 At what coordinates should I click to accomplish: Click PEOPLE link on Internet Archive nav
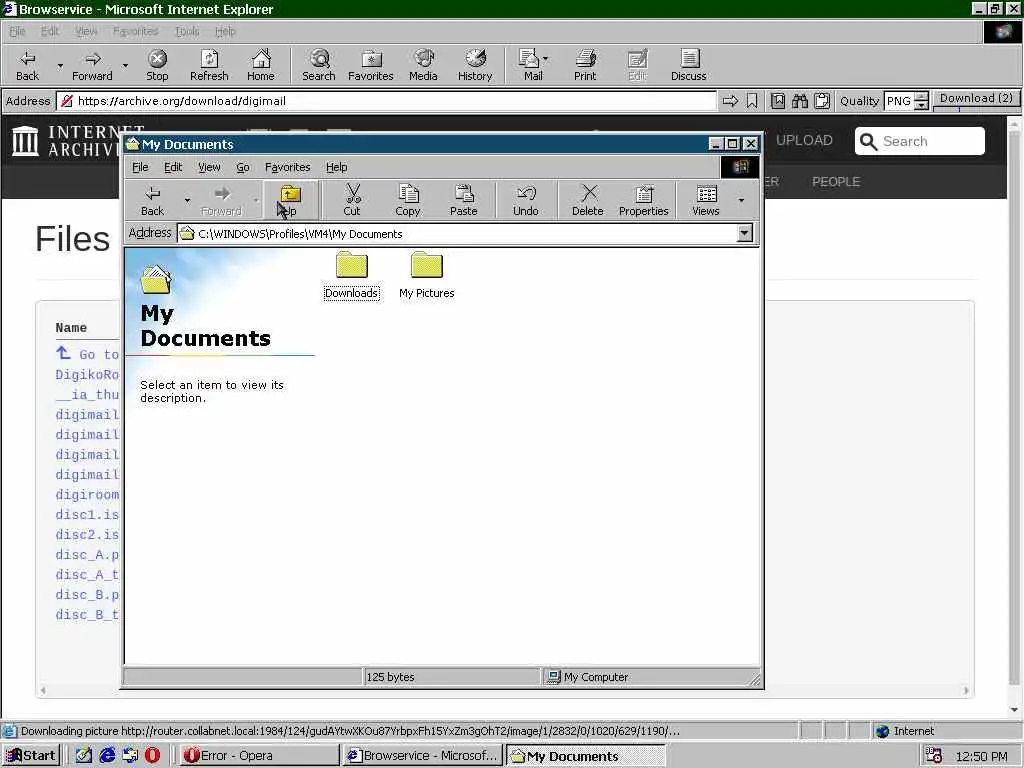pyautogui.click(x=836, y=182)
